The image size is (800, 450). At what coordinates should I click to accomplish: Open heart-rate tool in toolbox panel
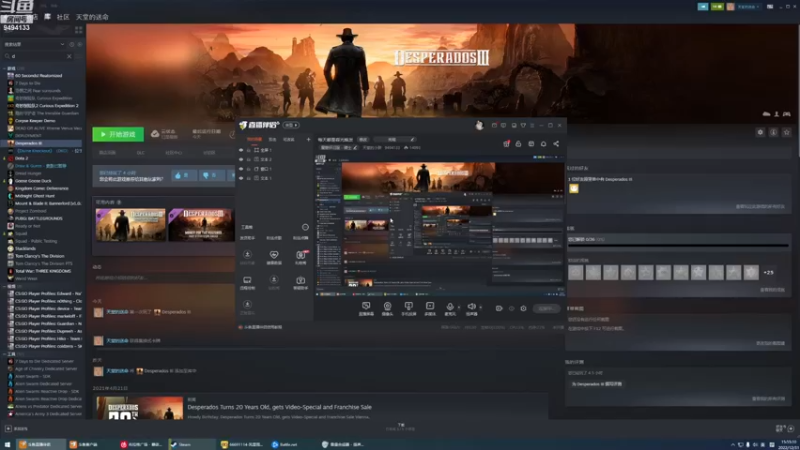tap(274, 257)
